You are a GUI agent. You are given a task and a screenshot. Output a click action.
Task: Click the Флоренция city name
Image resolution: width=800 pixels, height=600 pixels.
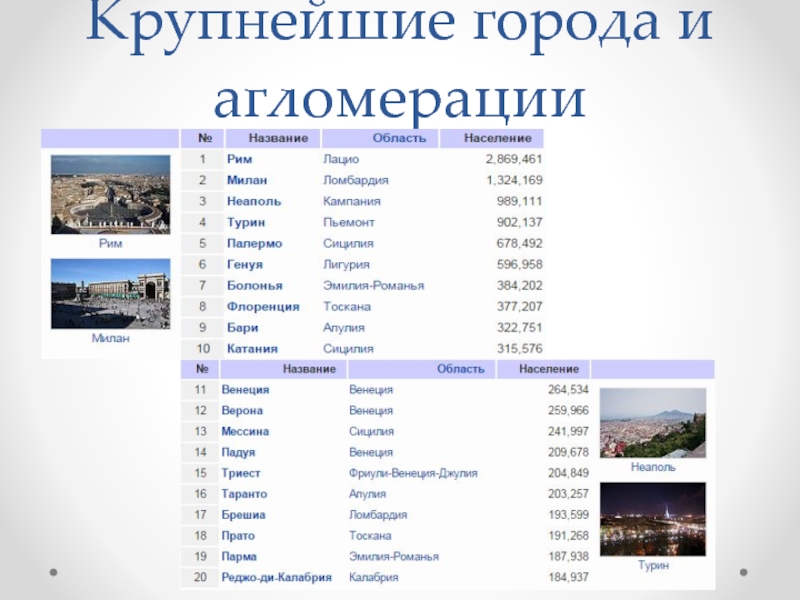coord(263,306)
